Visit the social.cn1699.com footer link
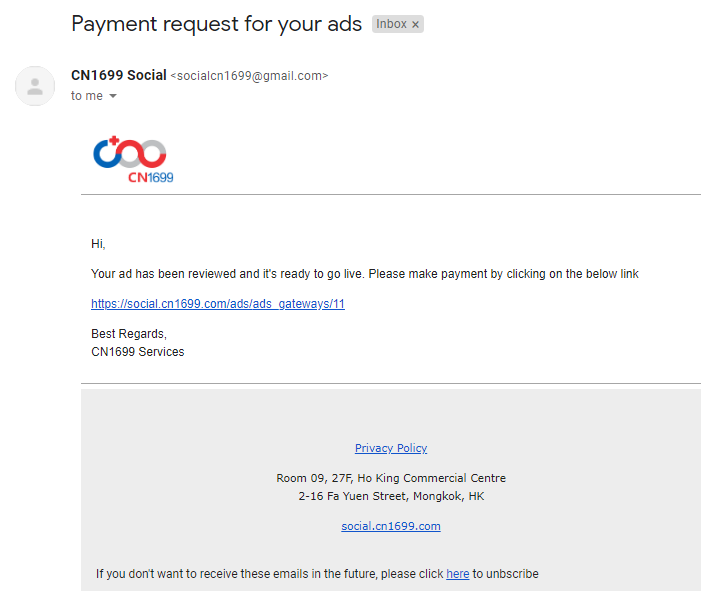The height and width of the screenshot is (605, 722). point(391,526)
